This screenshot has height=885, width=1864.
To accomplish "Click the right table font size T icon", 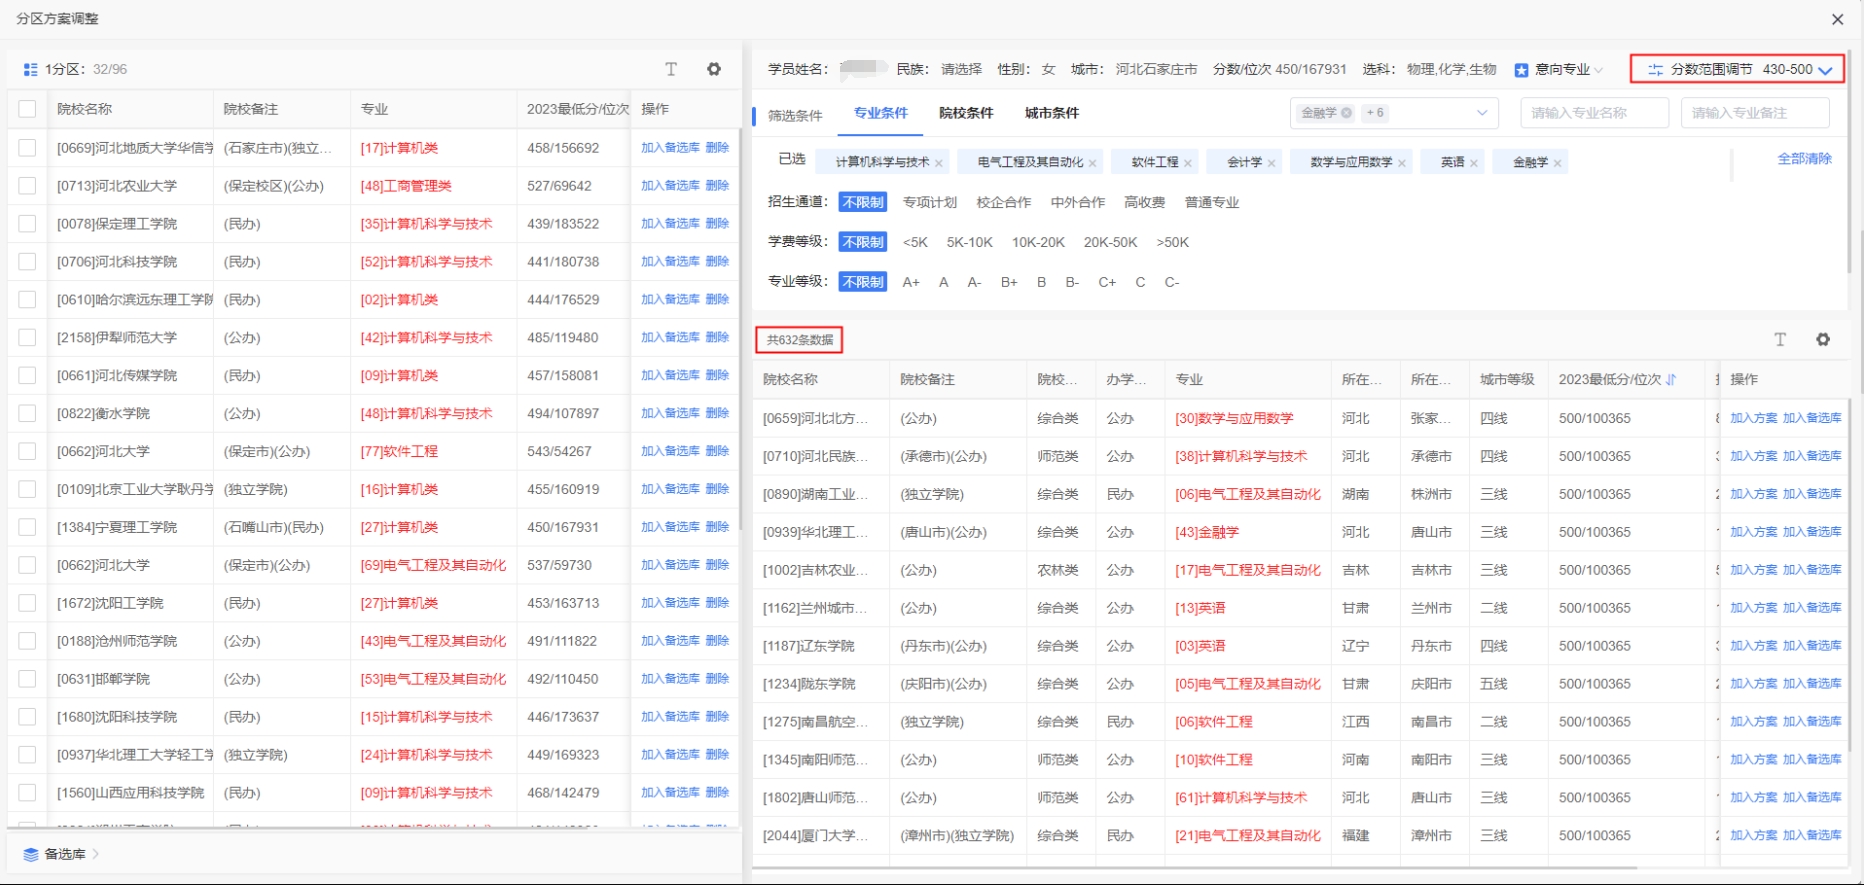I will coord(1780,340).
